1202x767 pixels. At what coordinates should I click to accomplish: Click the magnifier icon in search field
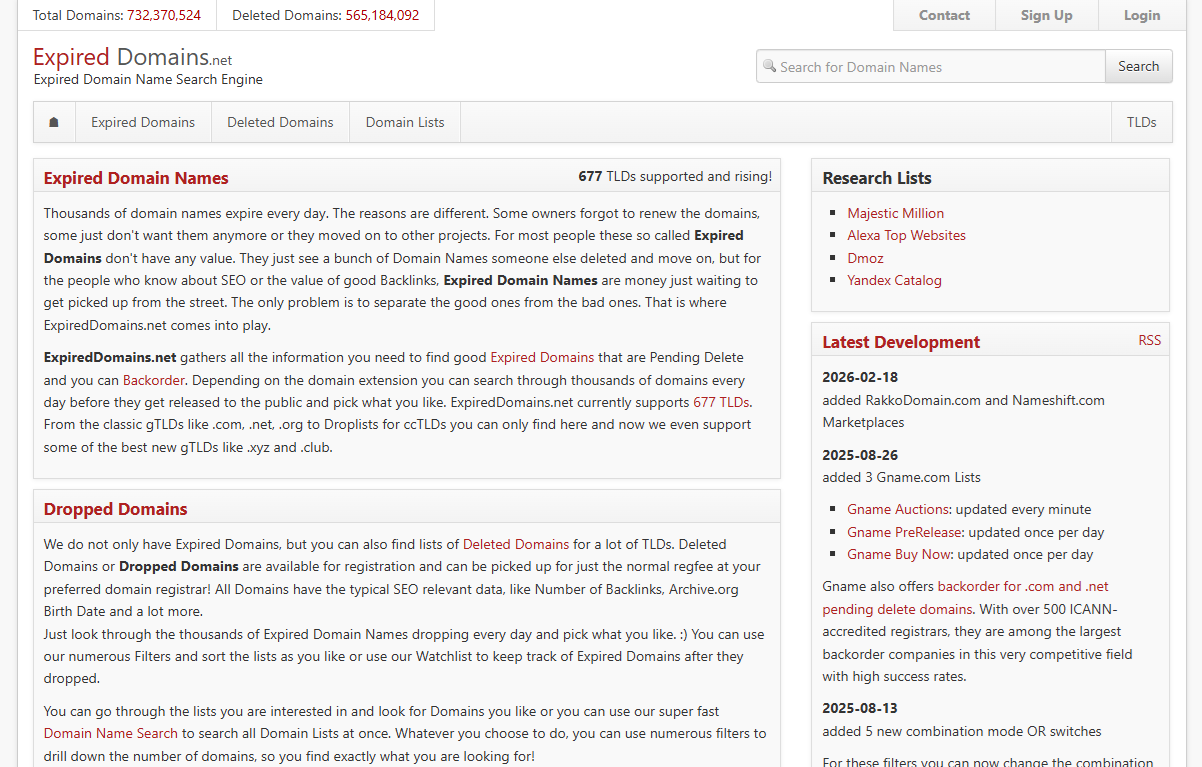(769, 66)
